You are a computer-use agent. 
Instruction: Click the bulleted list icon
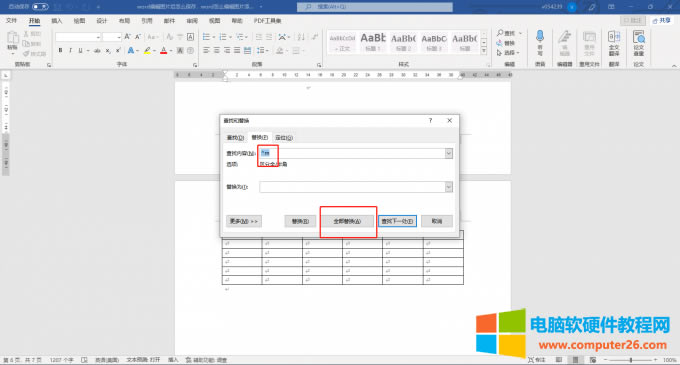tap(206, 37)
